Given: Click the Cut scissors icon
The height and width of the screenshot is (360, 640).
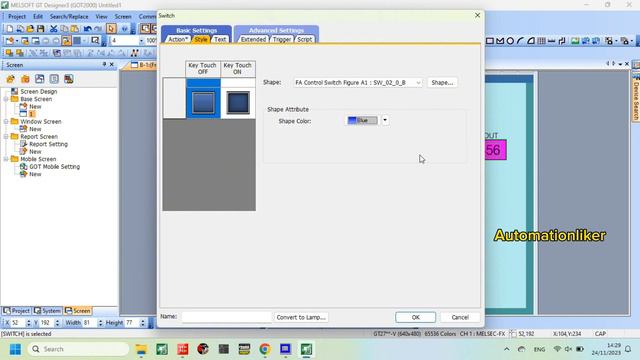Looking at the screenshot, I should [x=53, y=29].
